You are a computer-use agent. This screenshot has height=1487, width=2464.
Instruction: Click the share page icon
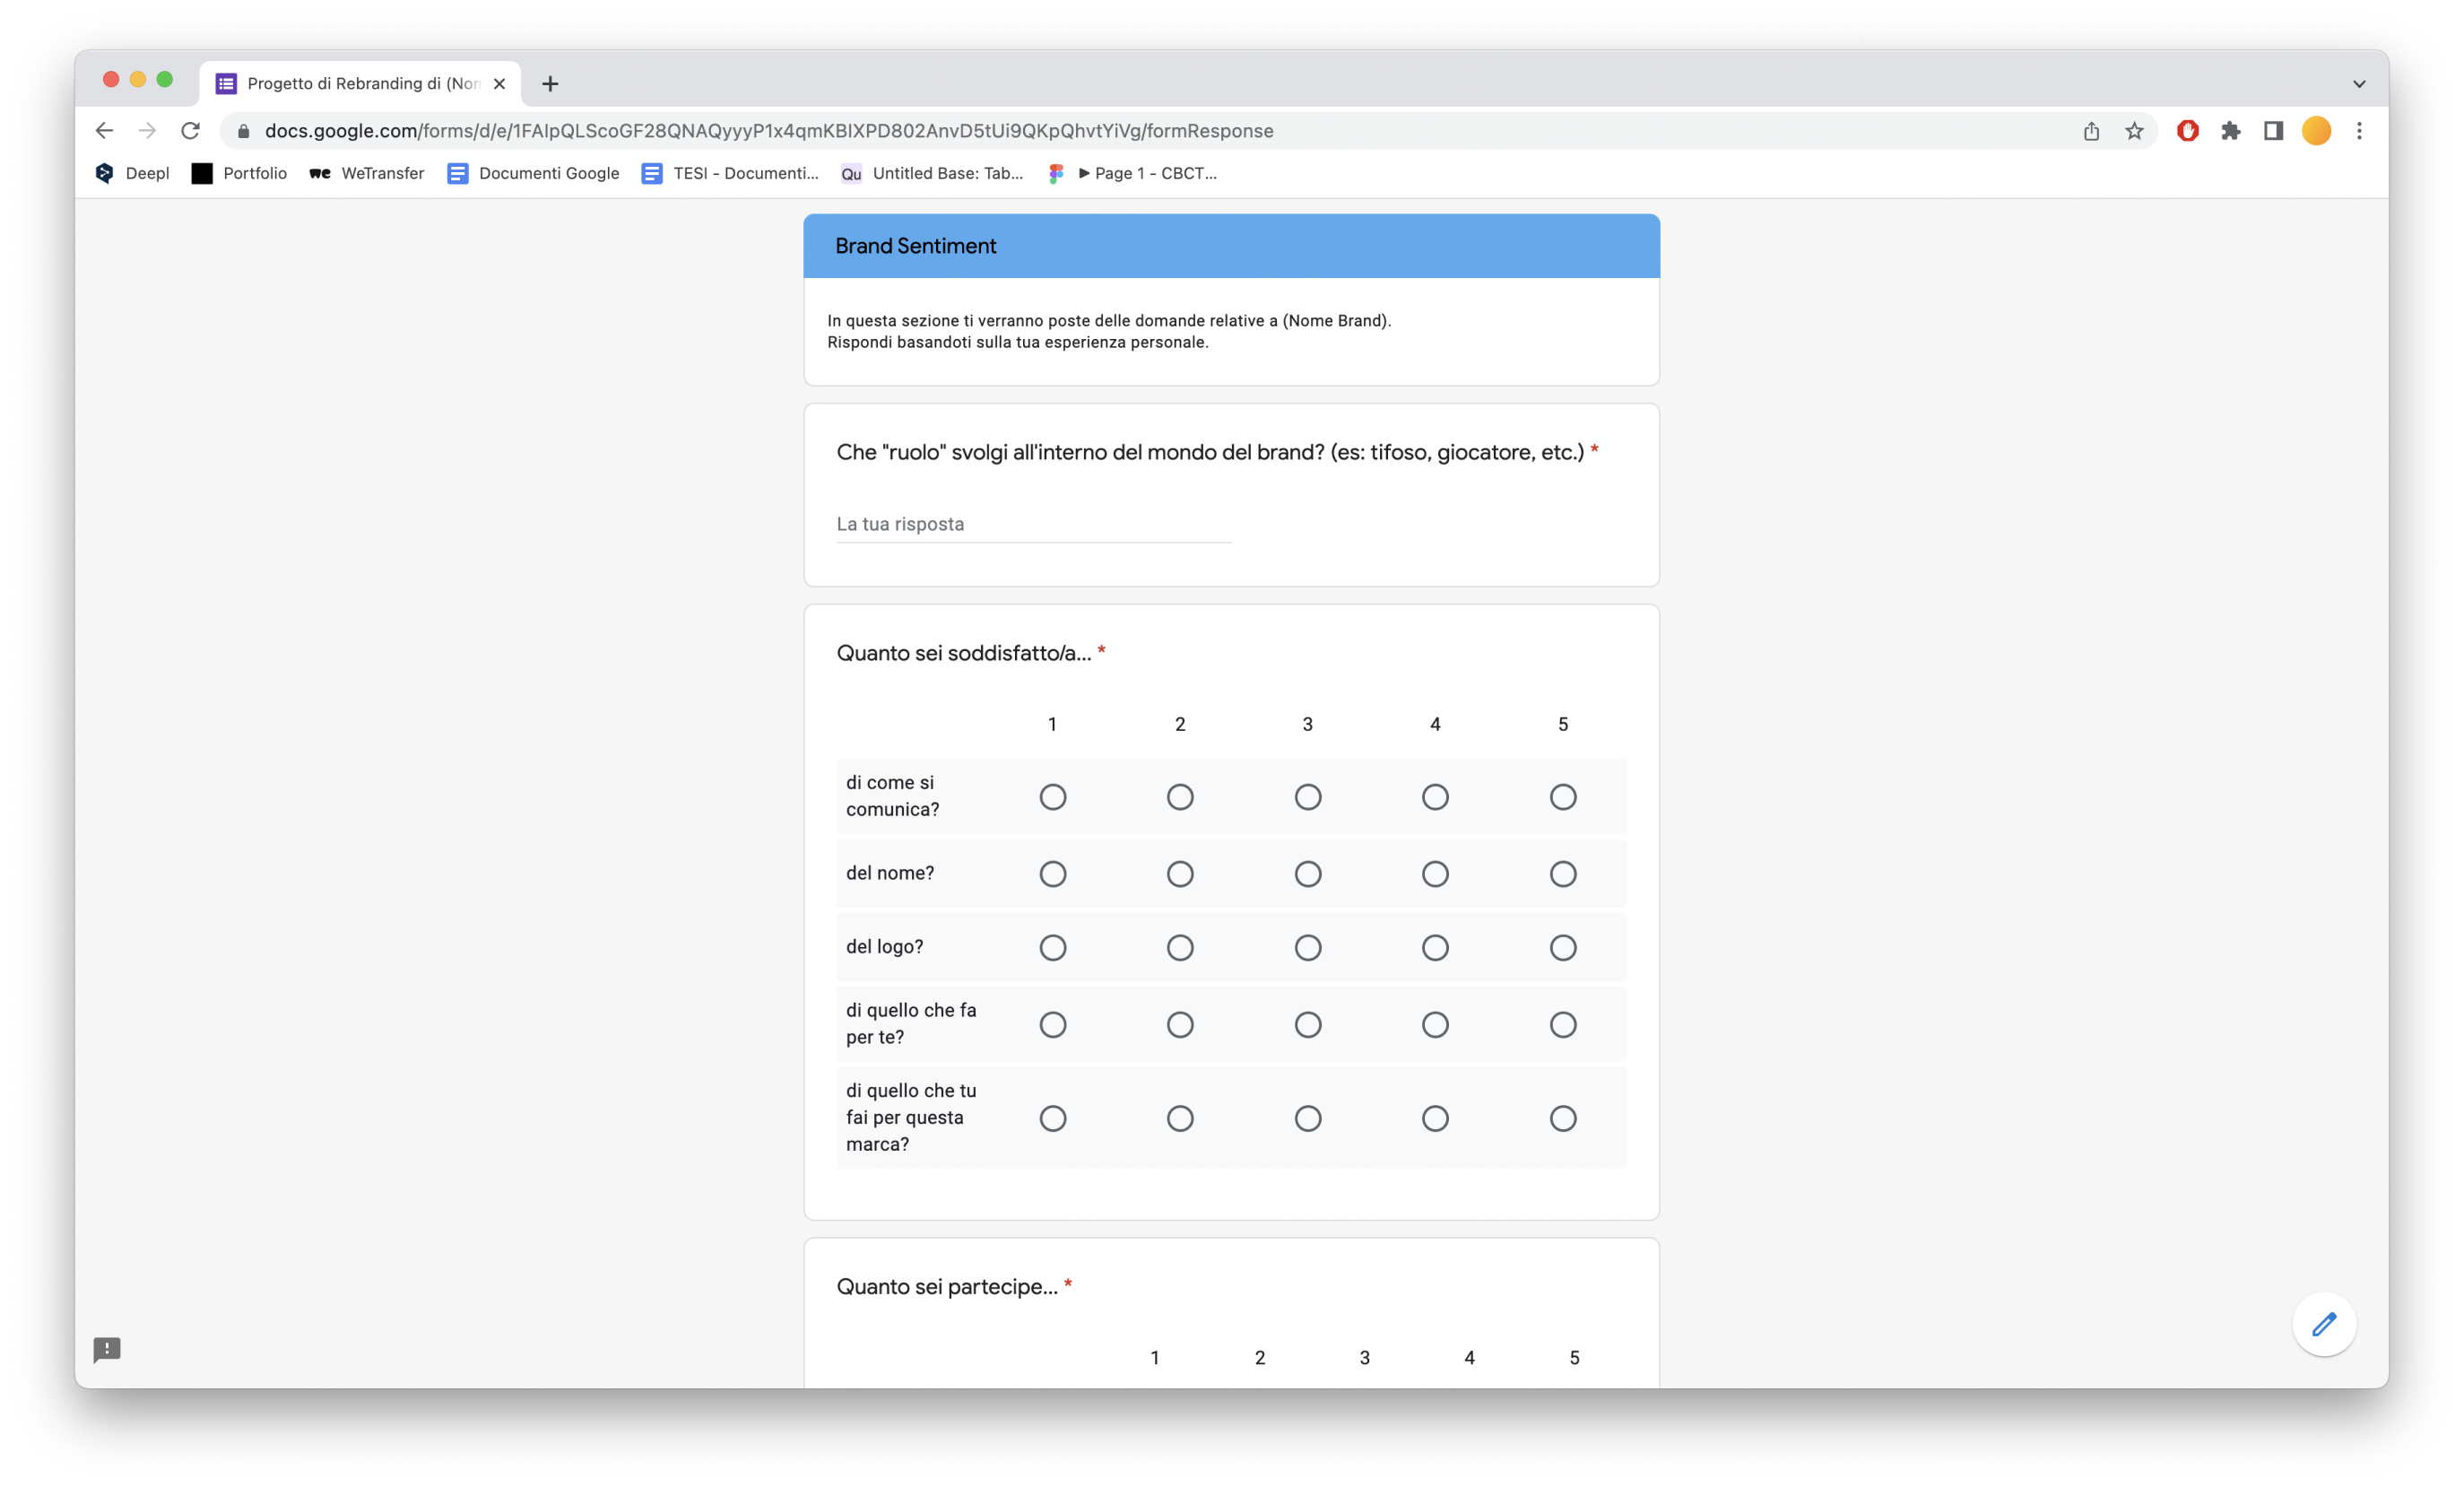point(2091,131)
